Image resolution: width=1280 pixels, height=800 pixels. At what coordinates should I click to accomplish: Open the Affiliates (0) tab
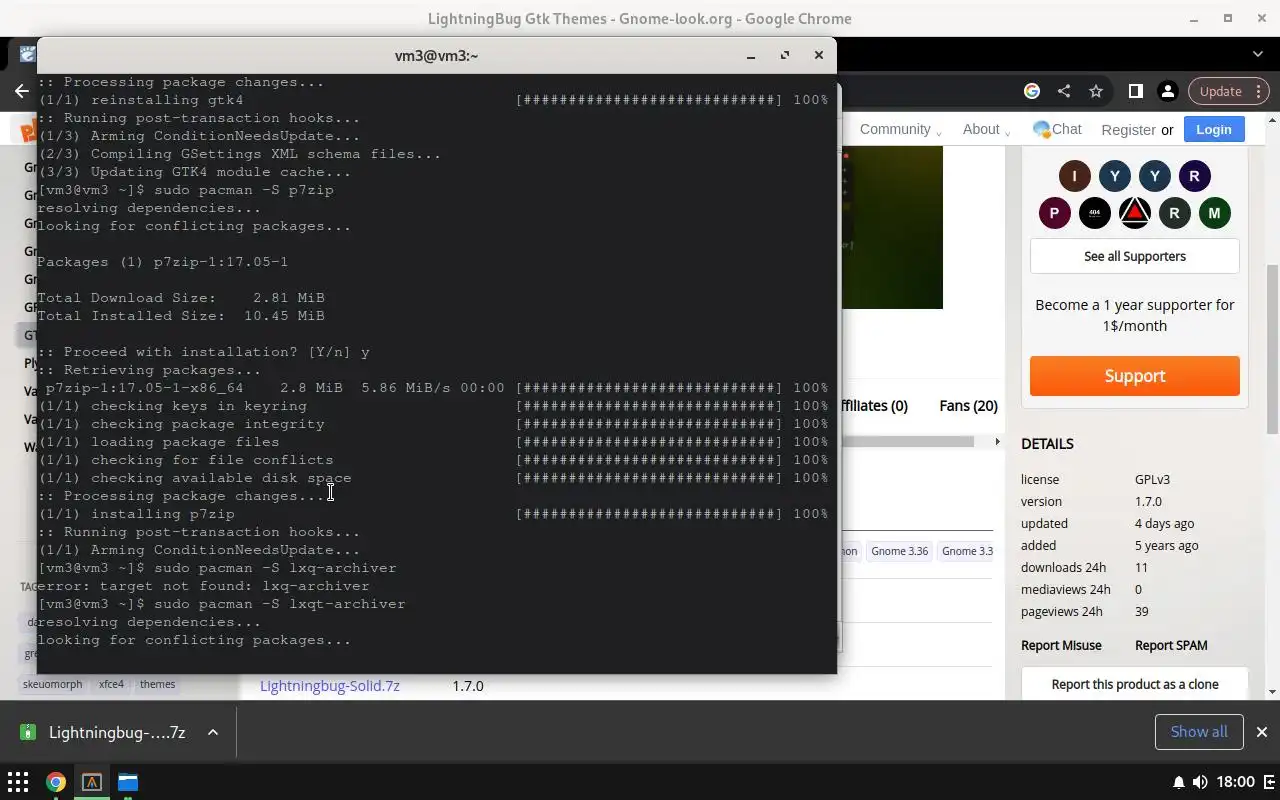click(x=875, y=405)
